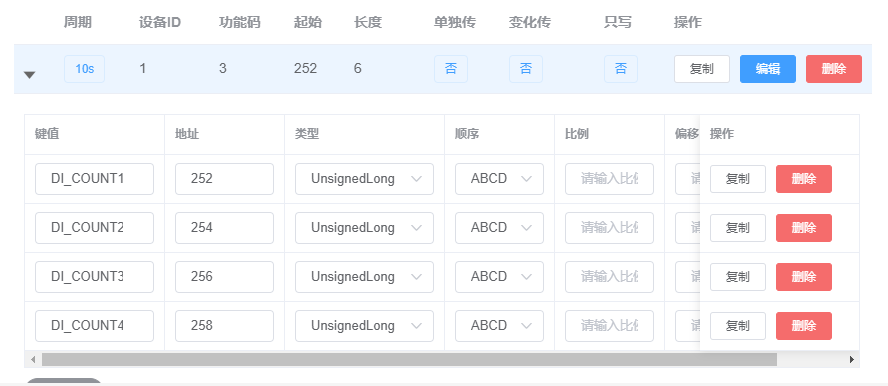The height and width of the screenshot is (386, 888).
Task: Click the DI_COUNT2 key field
Action: pyautogui.click(x=95, y=228)
